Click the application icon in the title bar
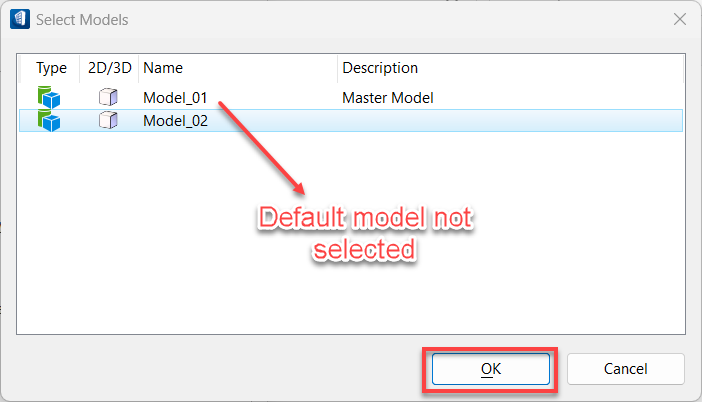Screen dimensions: 702x402 [20, 19]
